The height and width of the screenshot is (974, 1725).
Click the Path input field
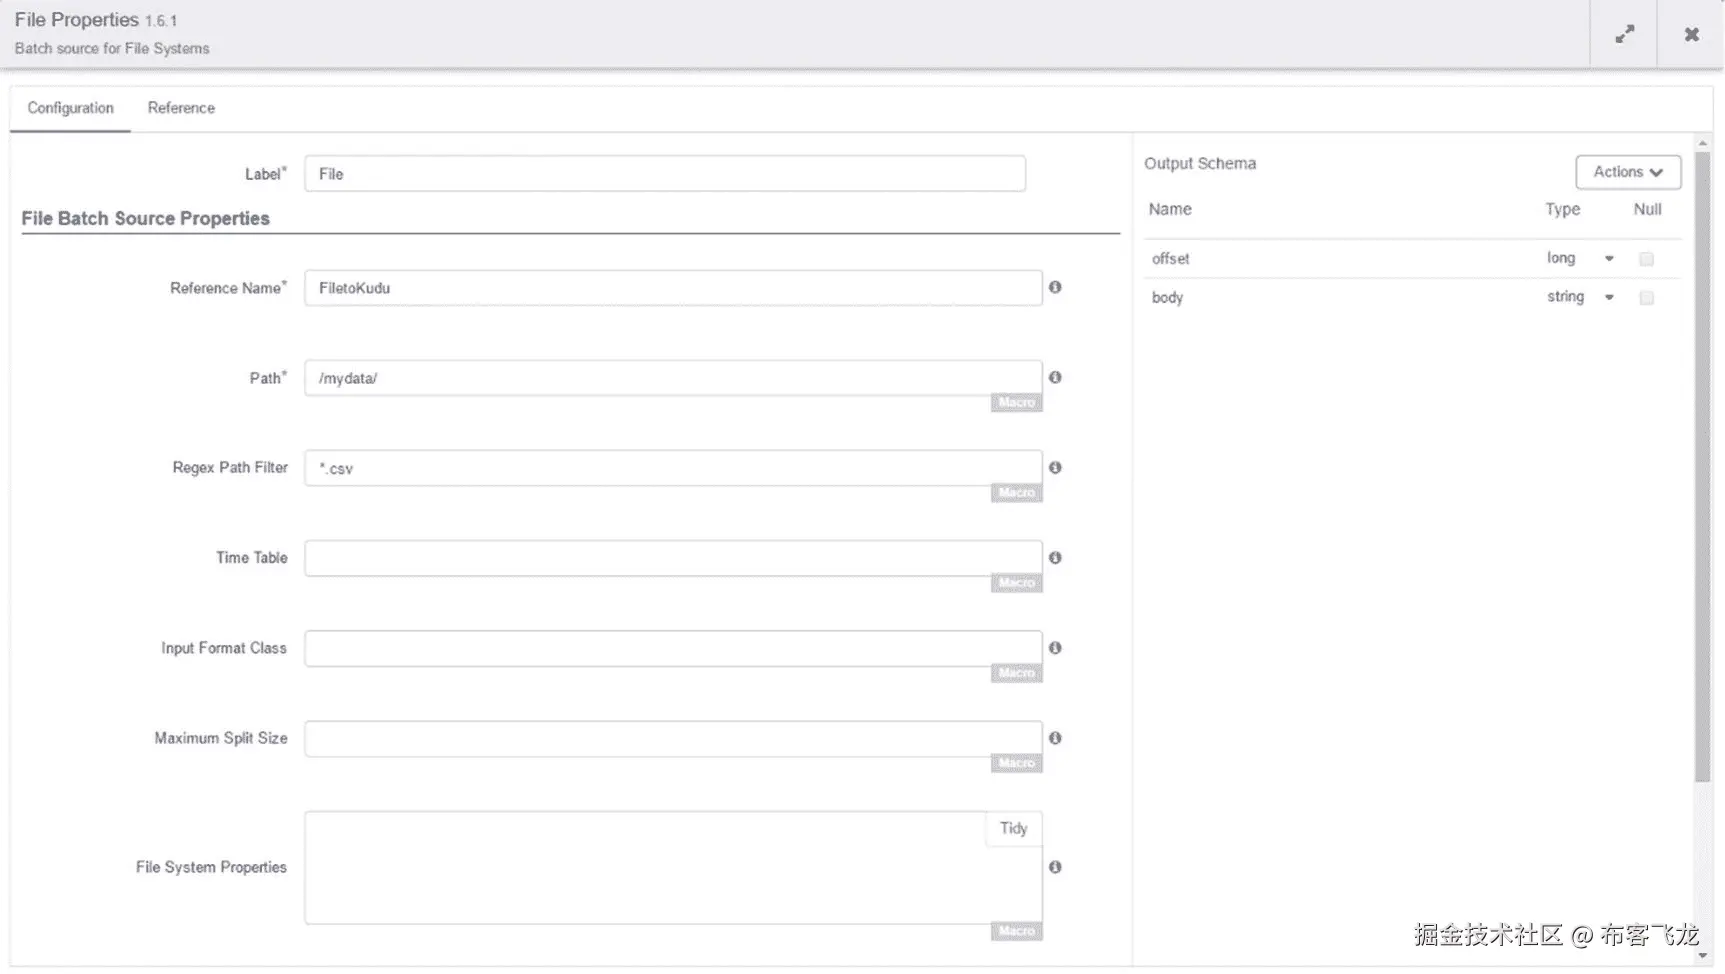coord(673,378)
